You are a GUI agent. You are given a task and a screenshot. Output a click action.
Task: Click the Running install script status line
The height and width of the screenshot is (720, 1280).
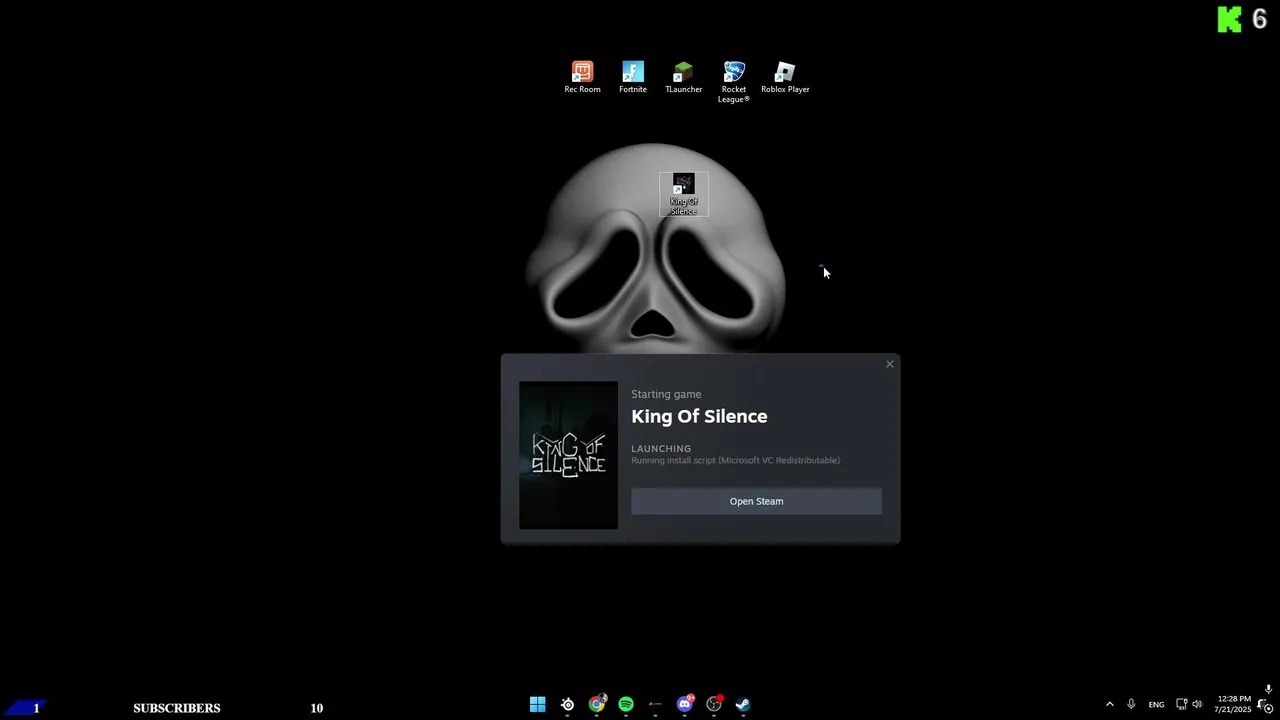[x=735, y=460]
